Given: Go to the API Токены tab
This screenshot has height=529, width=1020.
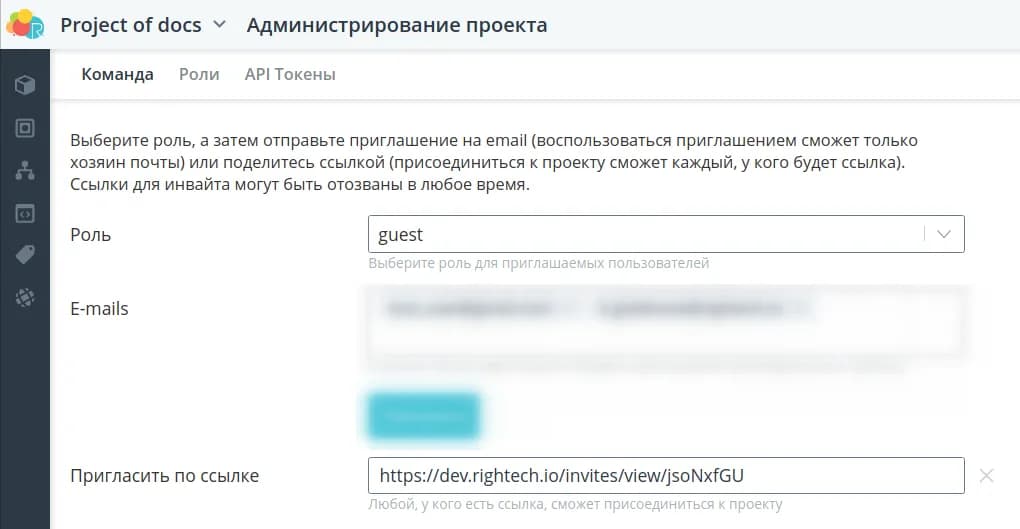Looking at the screenshot, I should coord(290,75).
